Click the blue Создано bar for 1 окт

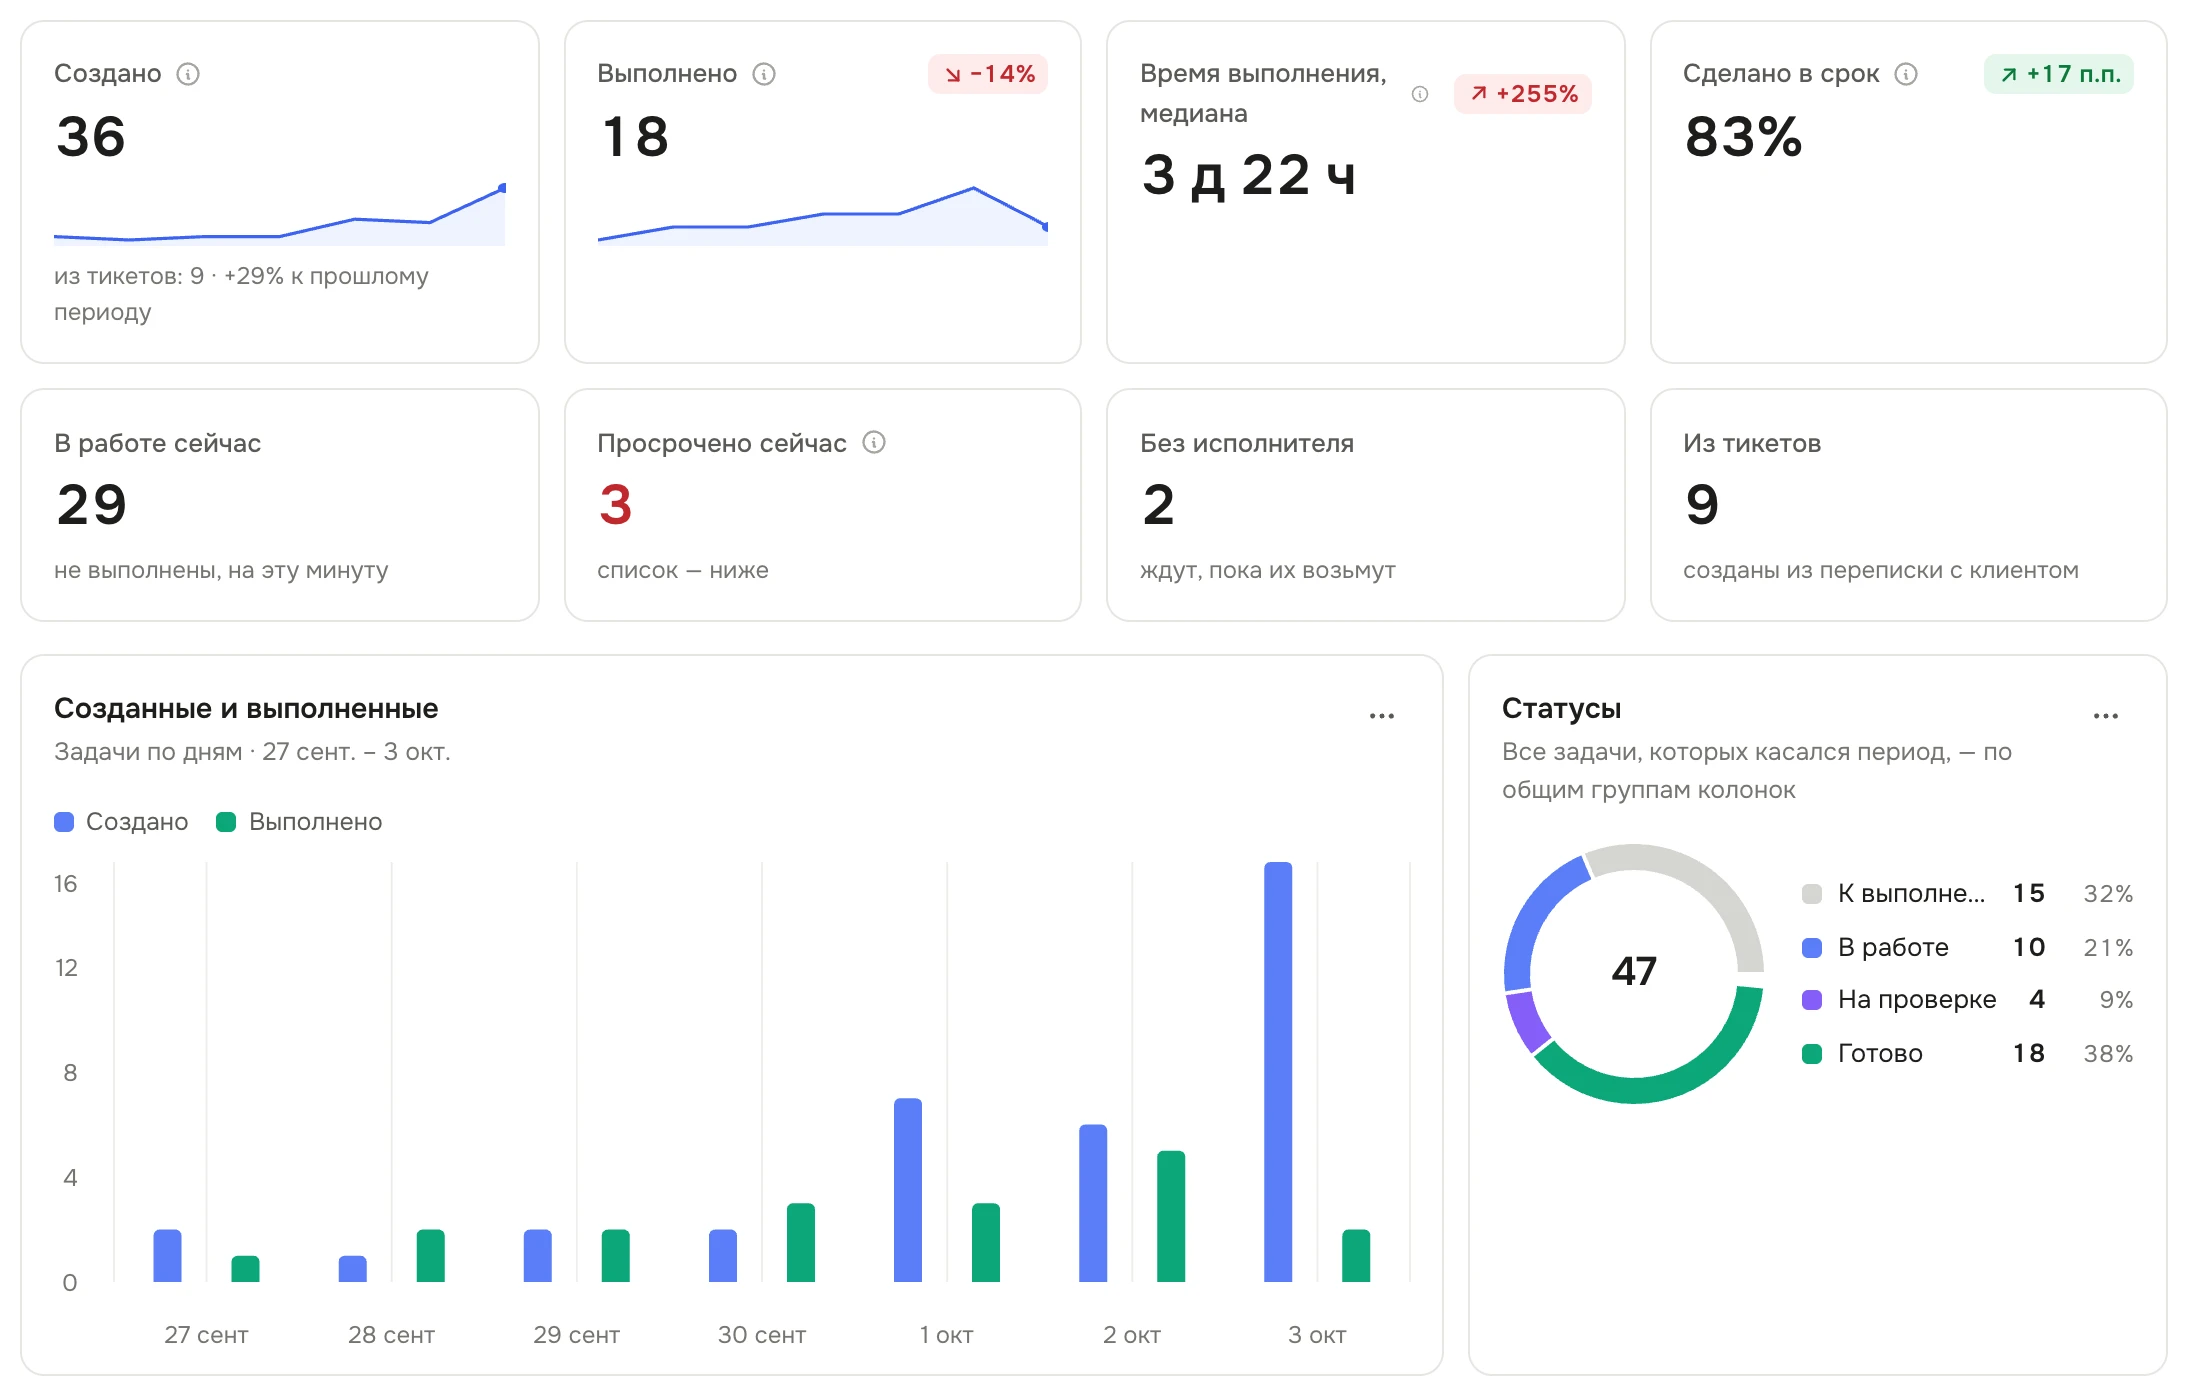pyautogui.click(x=908, y=1190)
